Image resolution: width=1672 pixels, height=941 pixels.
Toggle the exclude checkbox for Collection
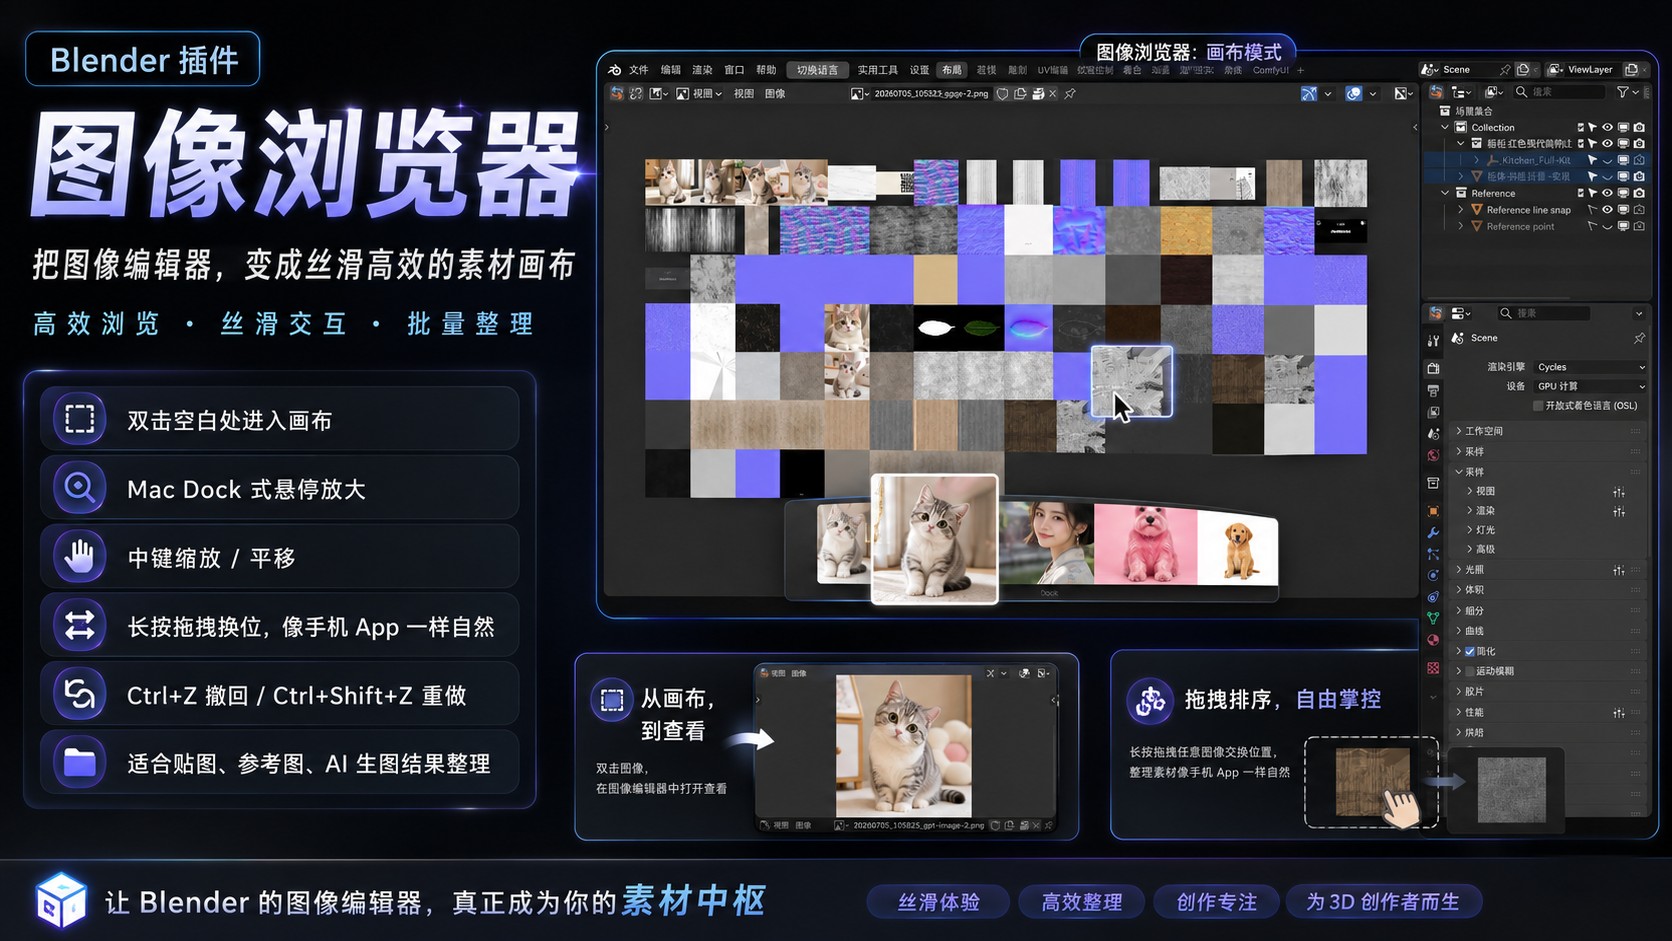click(1581, 128)
